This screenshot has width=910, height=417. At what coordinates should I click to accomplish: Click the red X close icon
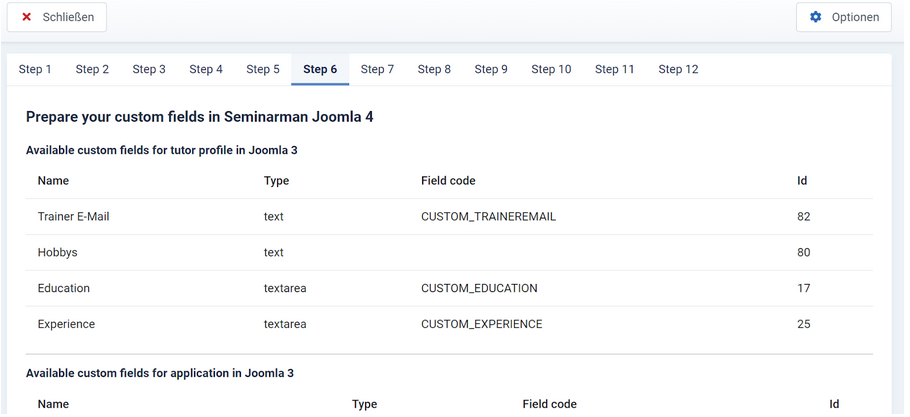pyautogui.click(x=27, y=17)
